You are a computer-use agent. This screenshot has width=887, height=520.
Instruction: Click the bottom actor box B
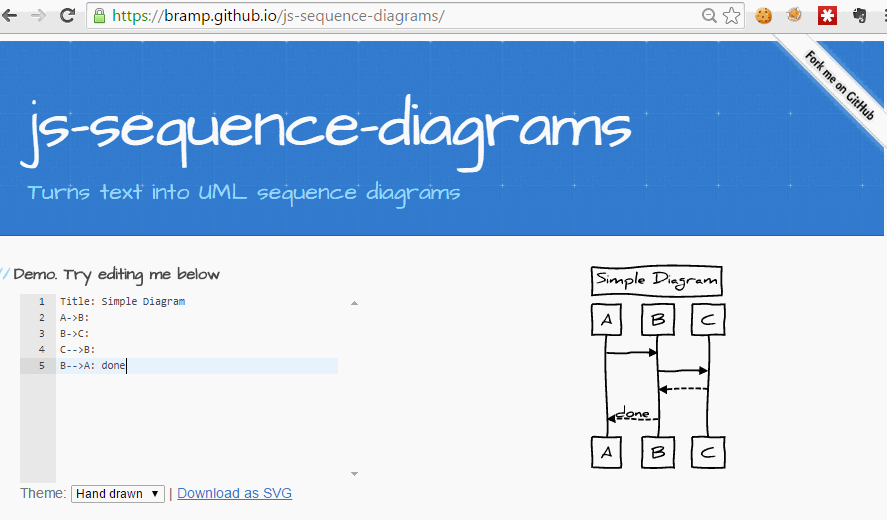coord(658,453)
